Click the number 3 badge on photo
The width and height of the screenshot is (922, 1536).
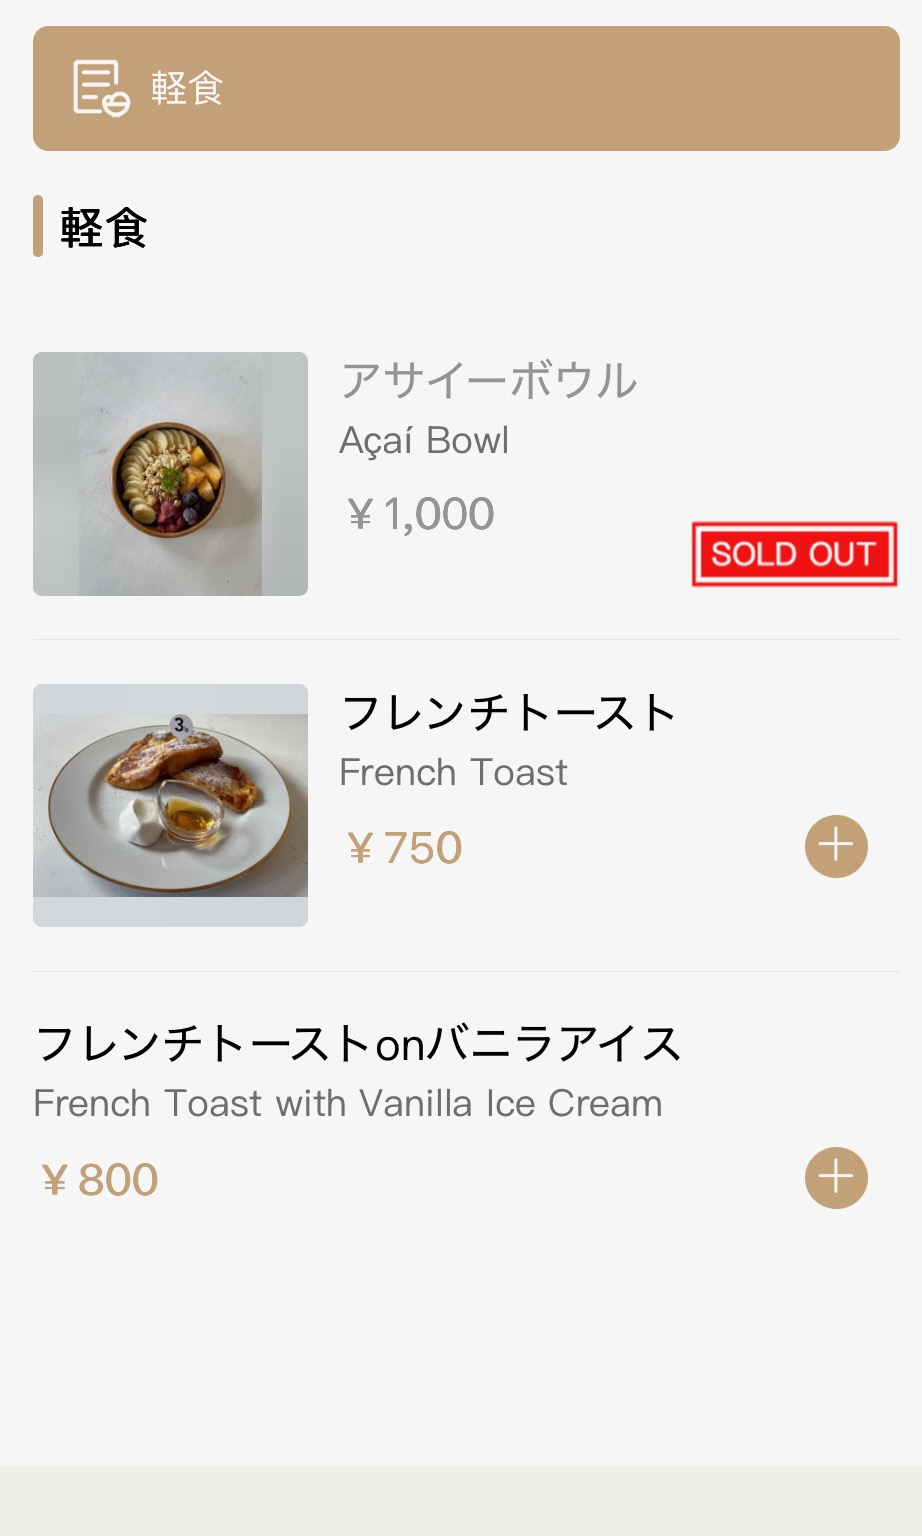click(x=180, y=726)
